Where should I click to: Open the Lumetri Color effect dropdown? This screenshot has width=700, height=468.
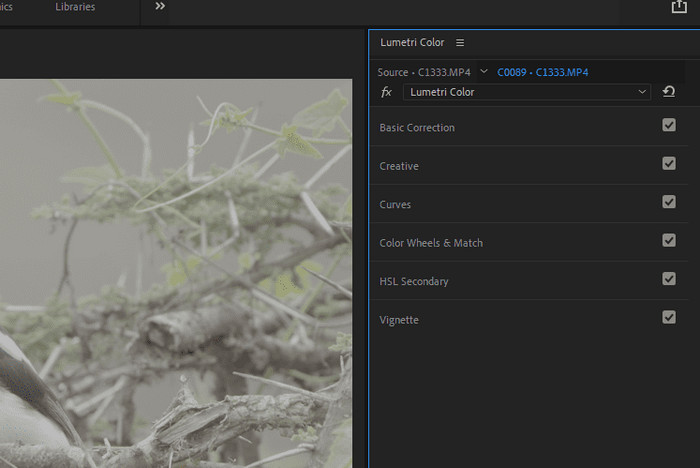[527, 92]
